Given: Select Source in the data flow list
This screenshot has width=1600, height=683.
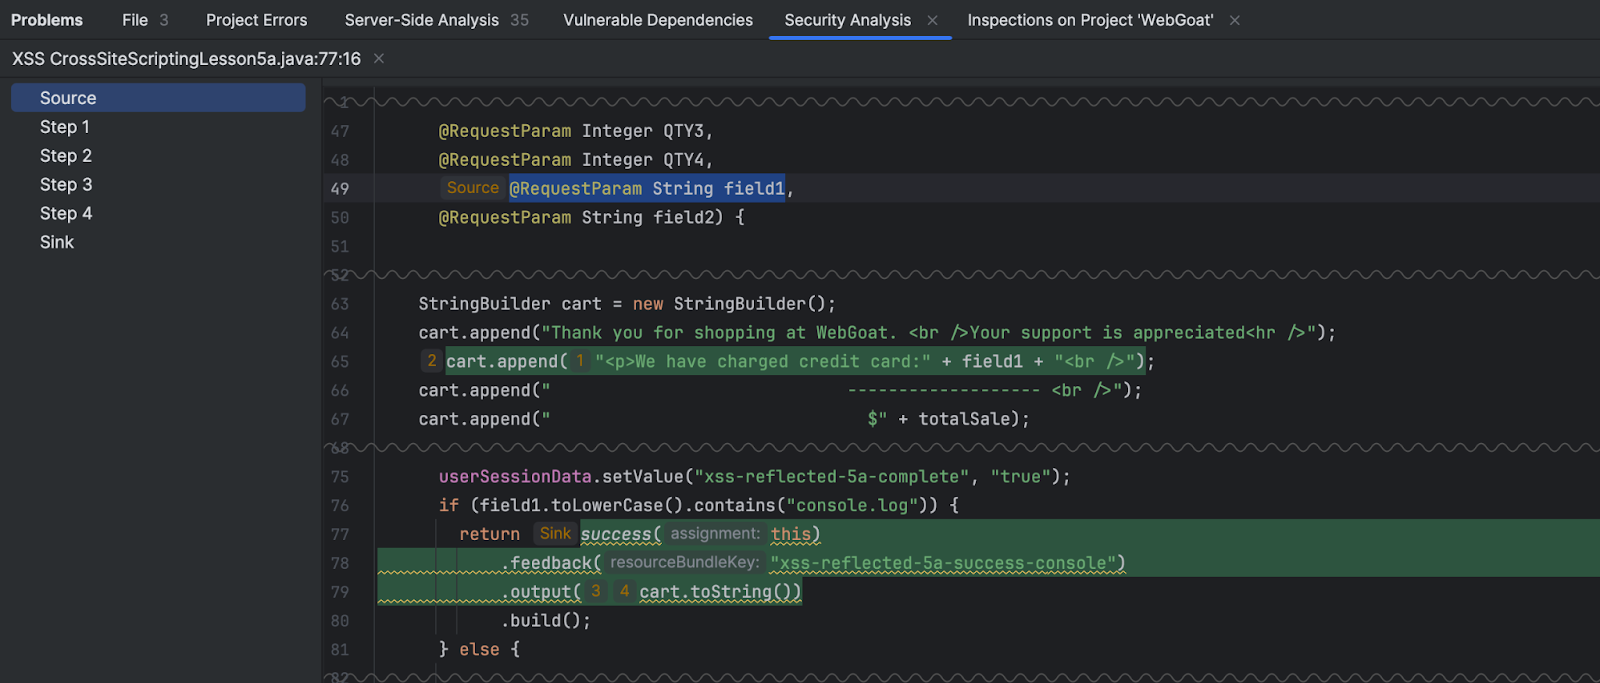Looking at the screenshot, I should click(158, 98).
